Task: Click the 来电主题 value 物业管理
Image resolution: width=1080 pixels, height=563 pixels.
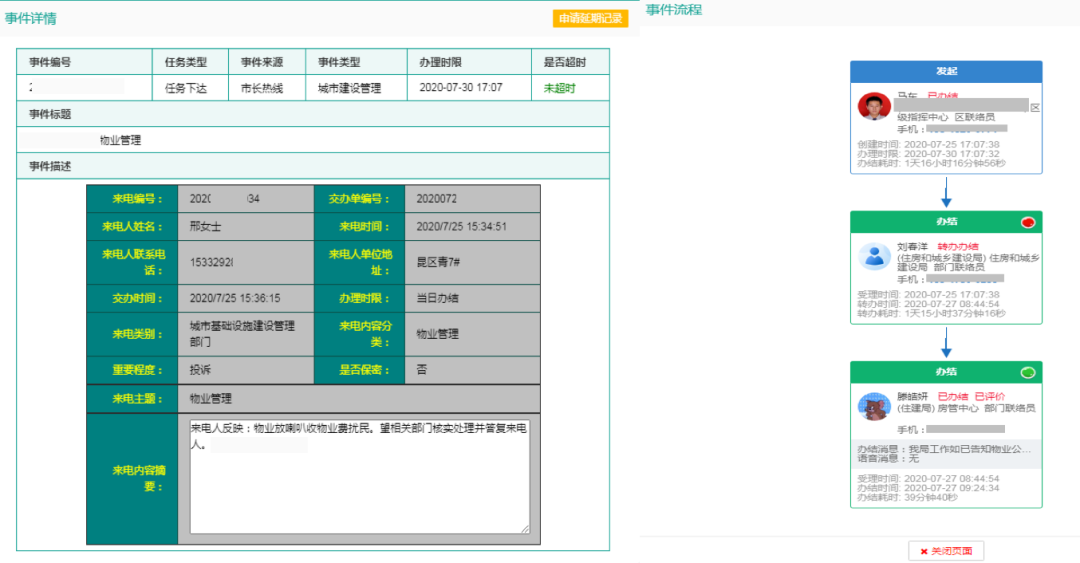Action: tap(211, 398)
